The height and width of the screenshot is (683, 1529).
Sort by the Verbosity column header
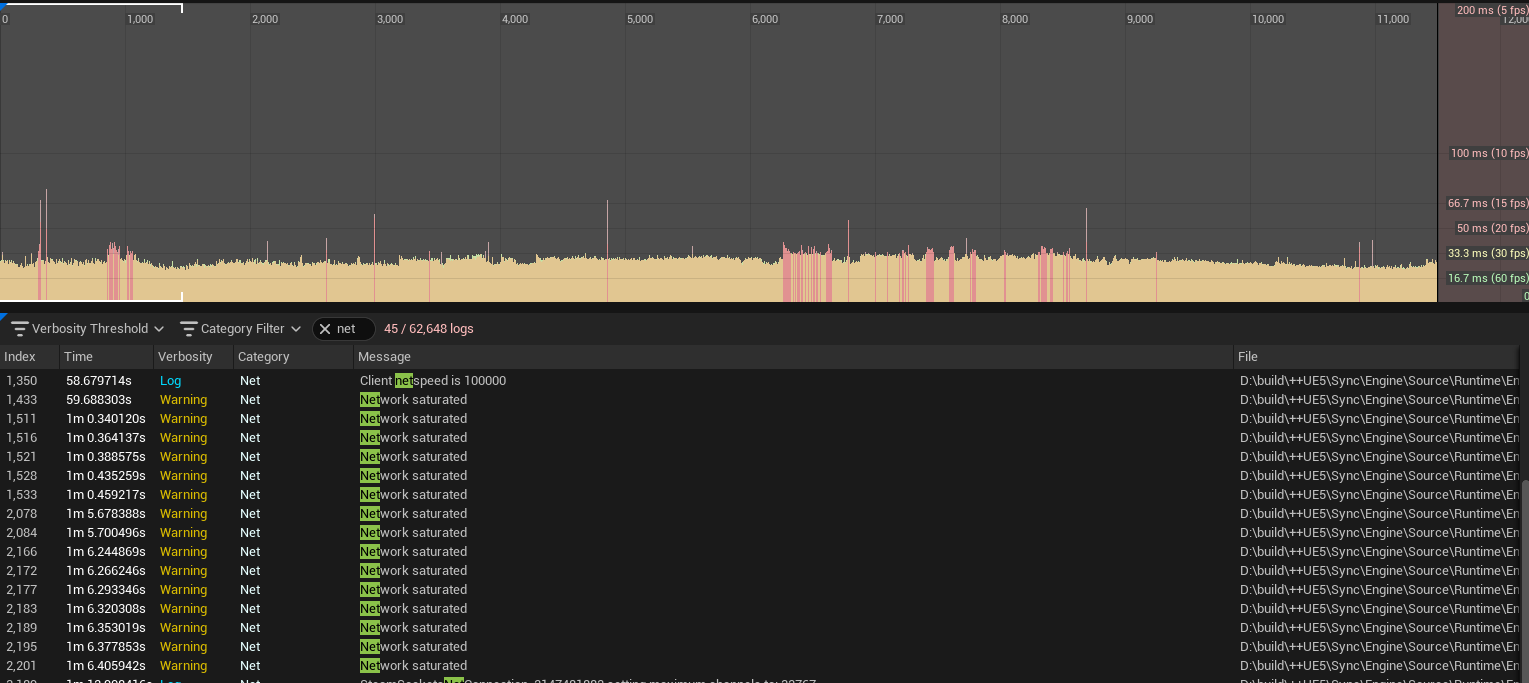185,357
